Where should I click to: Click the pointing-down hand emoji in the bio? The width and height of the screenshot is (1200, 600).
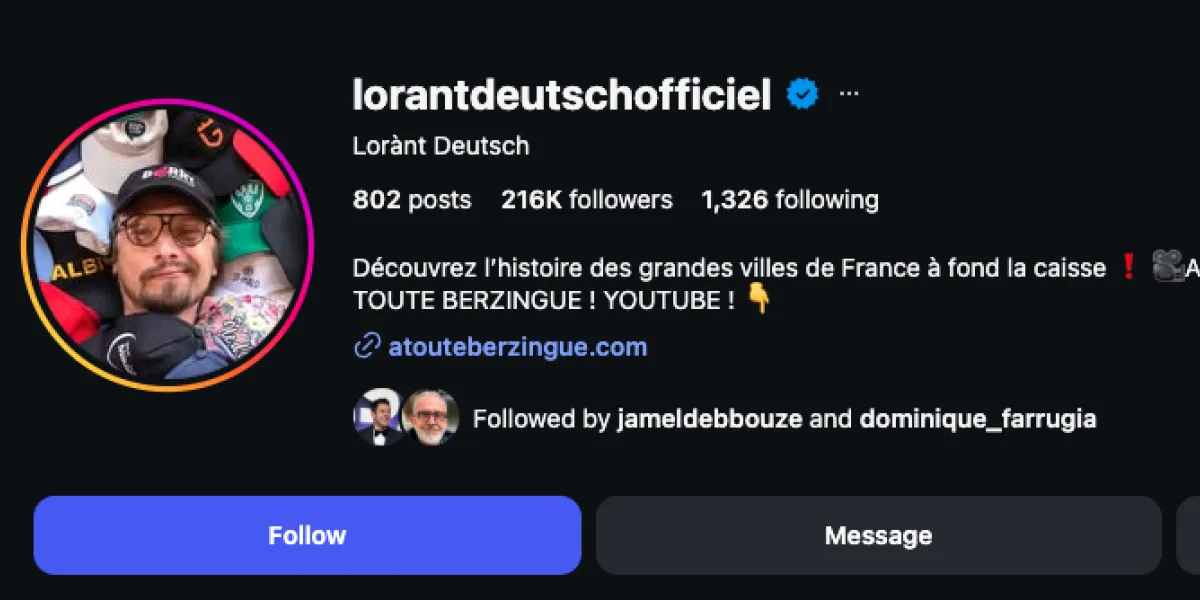pos(759,300)
